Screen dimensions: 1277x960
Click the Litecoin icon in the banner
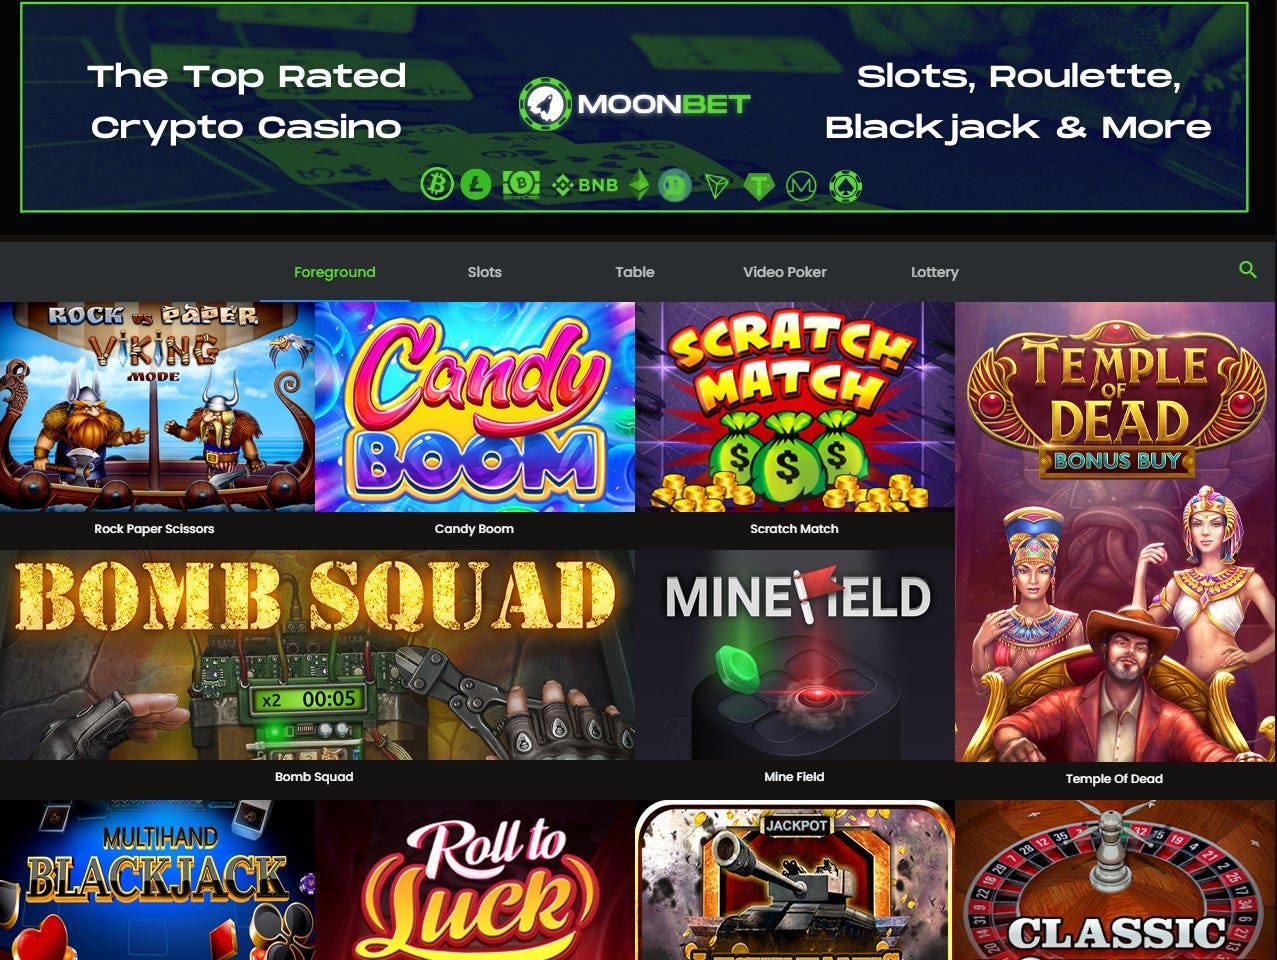click(476, 184)
